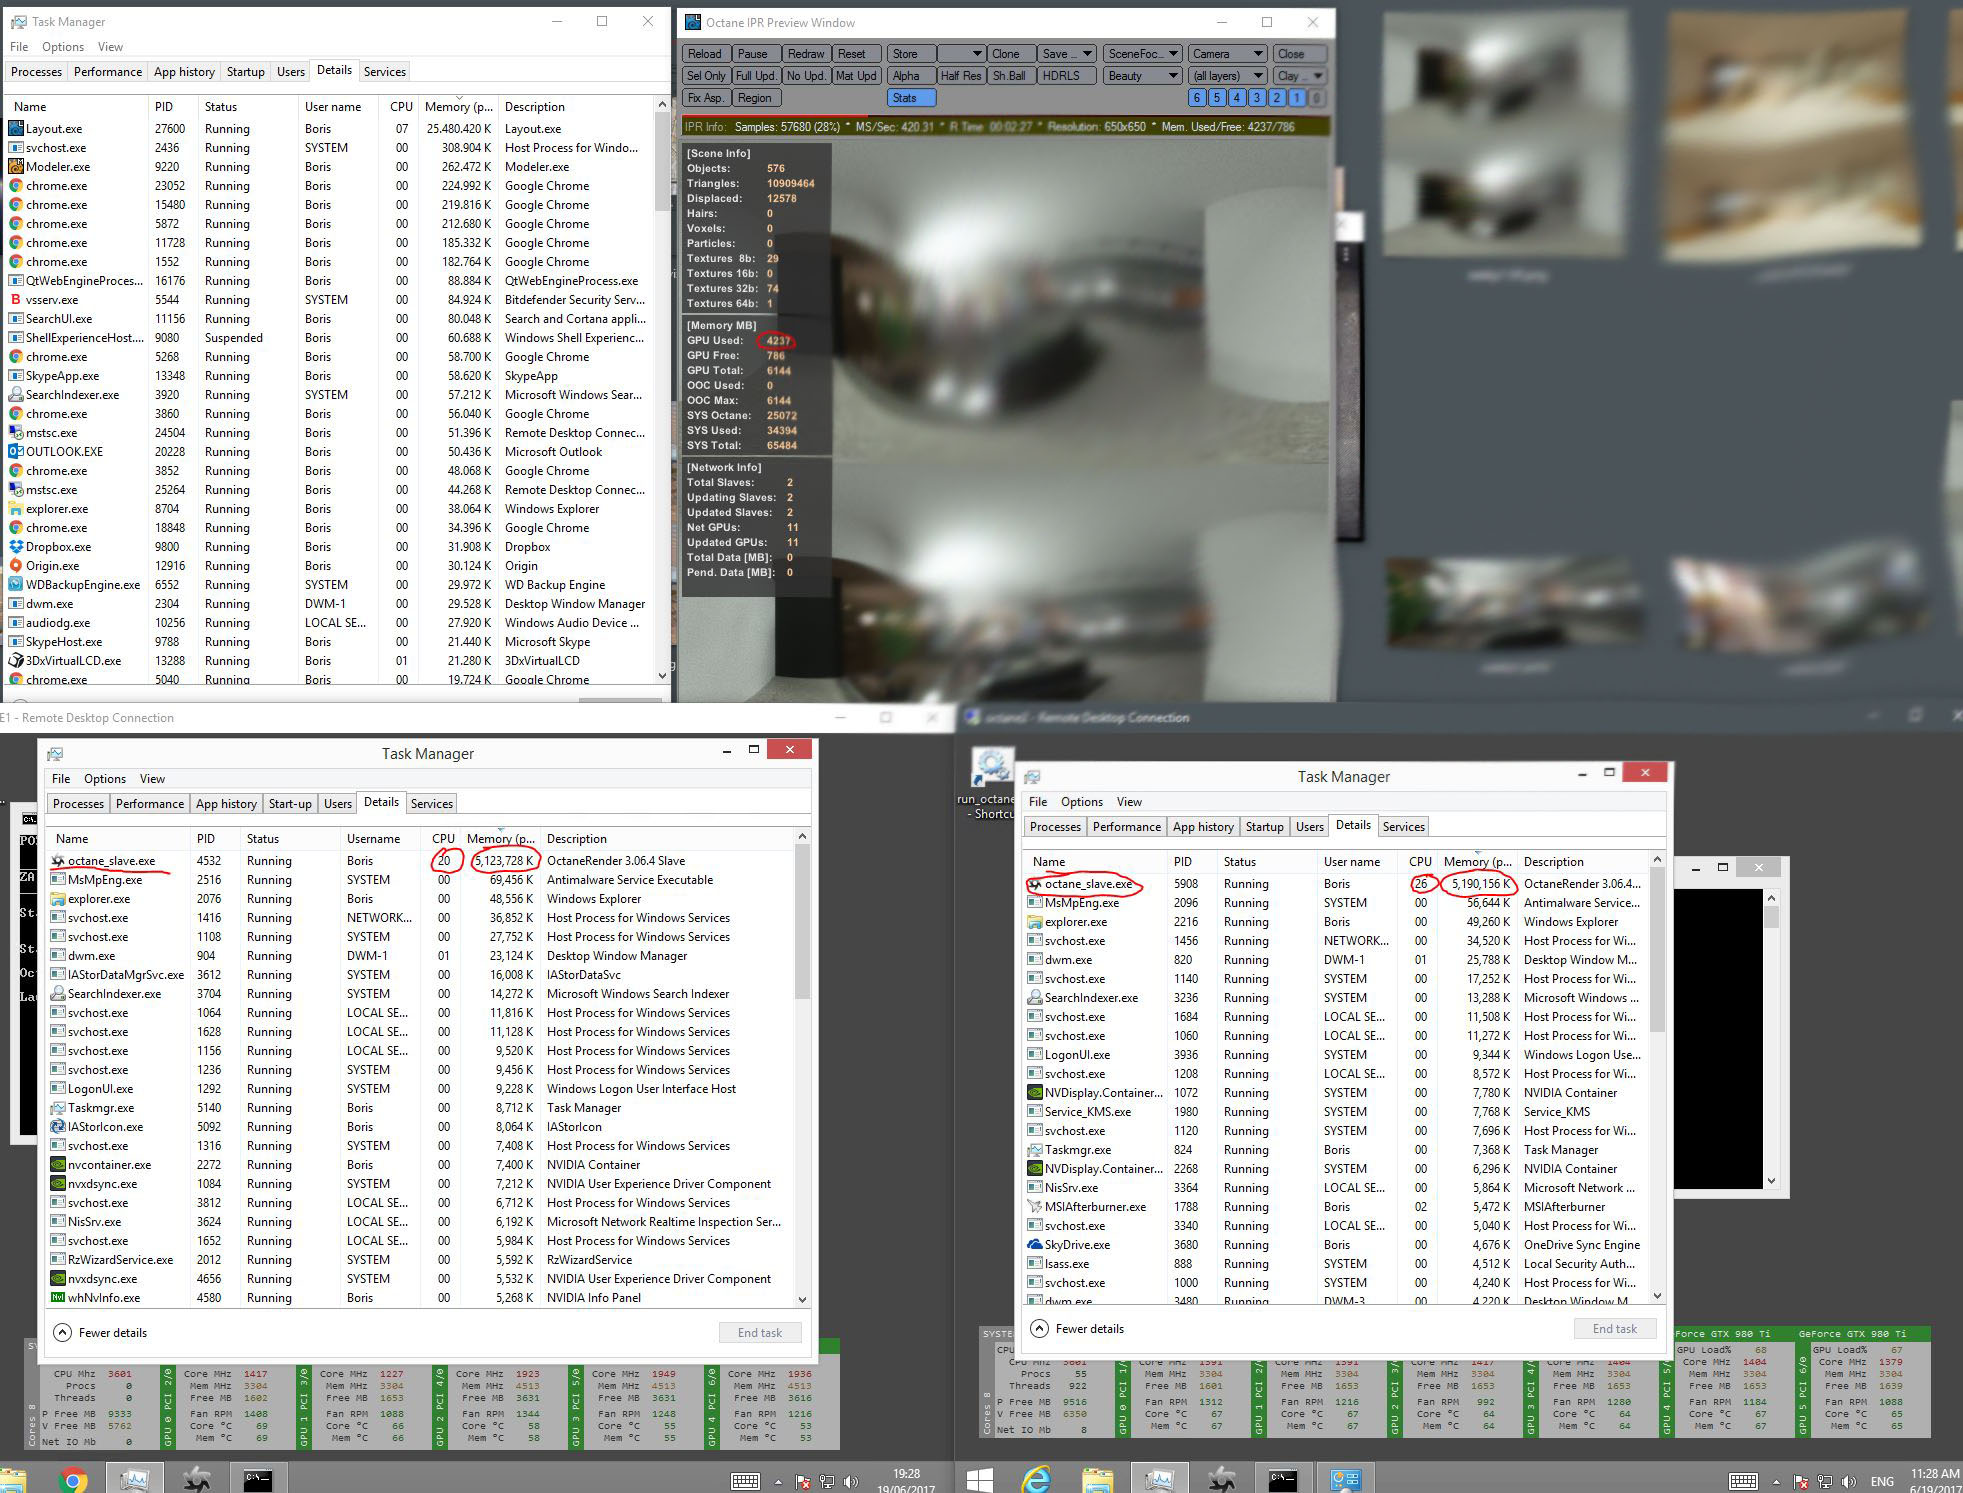Open the Camera dropdown in Octane IPR
The width and height of the screenshot is (1963, 1493).
tap(1227, 54)
